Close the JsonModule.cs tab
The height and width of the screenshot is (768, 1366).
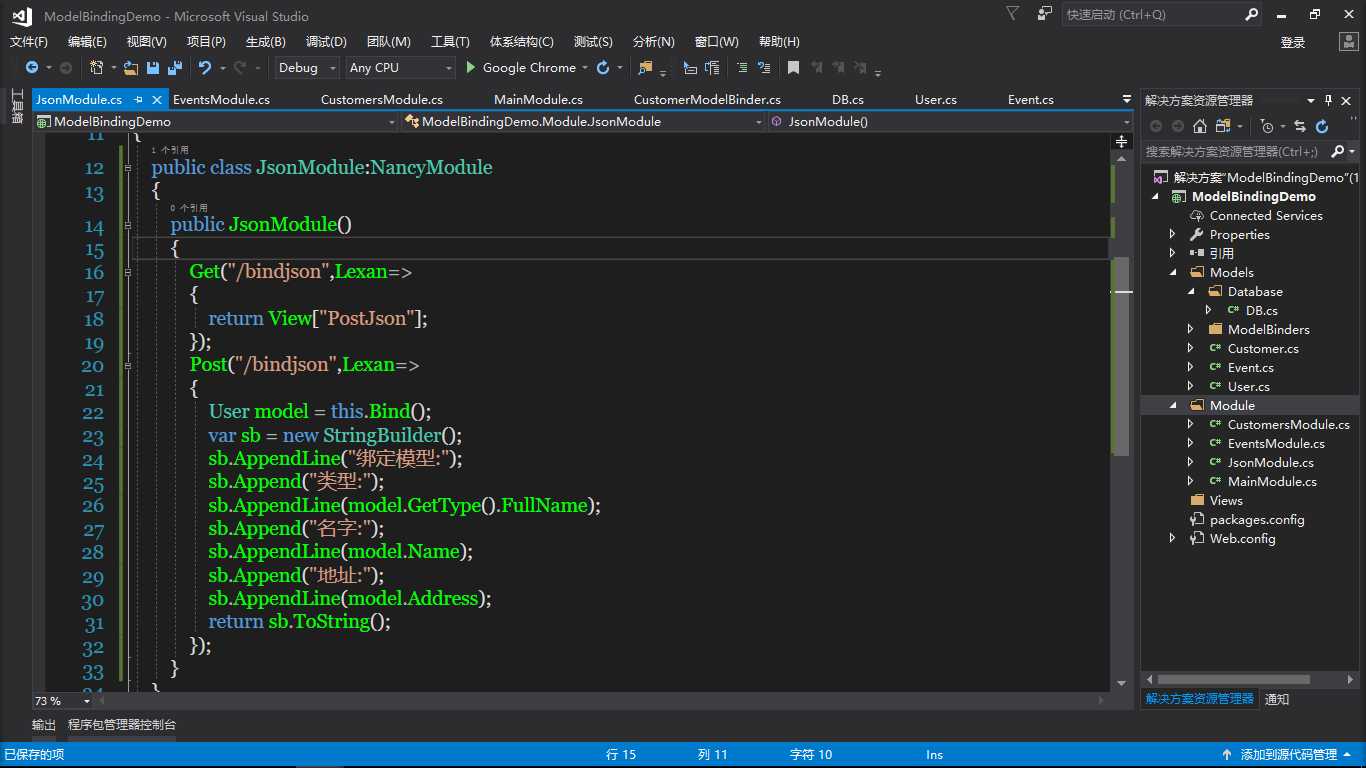[156, 99]
